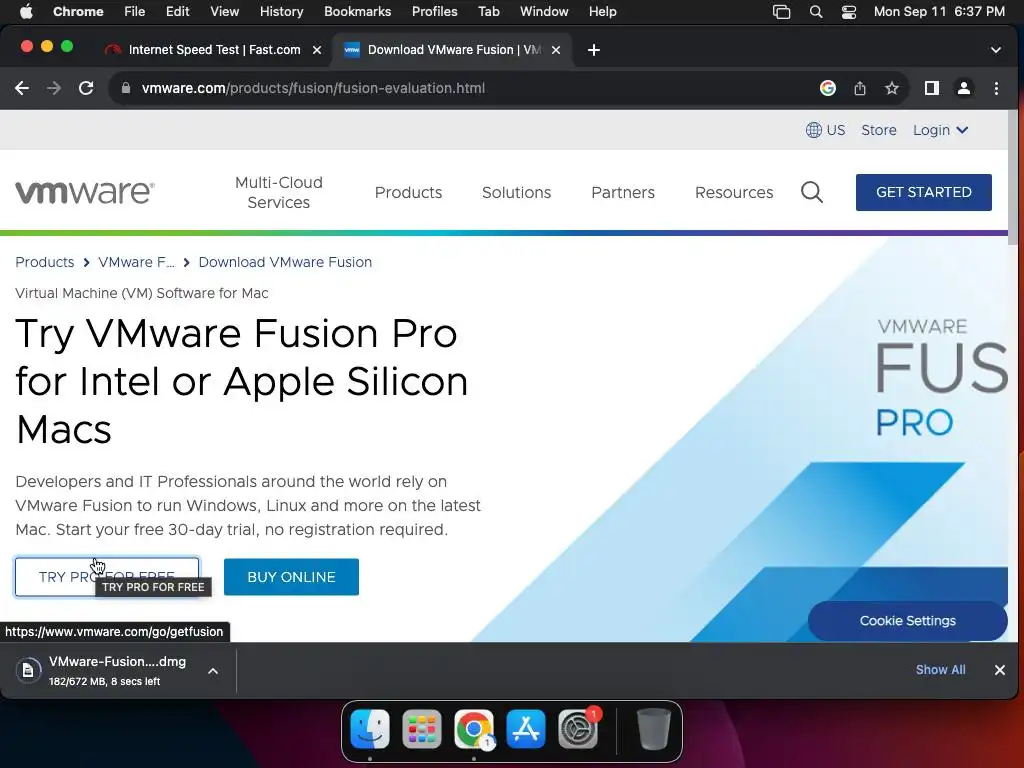Open the File menu
The width and height of the screenshot is (1024, 768).
[135, 11]
